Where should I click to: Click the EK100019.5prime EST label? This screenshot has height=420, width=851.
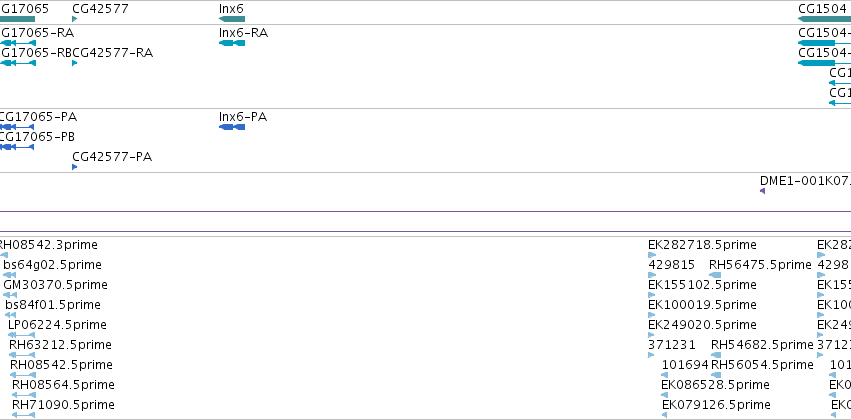click(702, 305)
